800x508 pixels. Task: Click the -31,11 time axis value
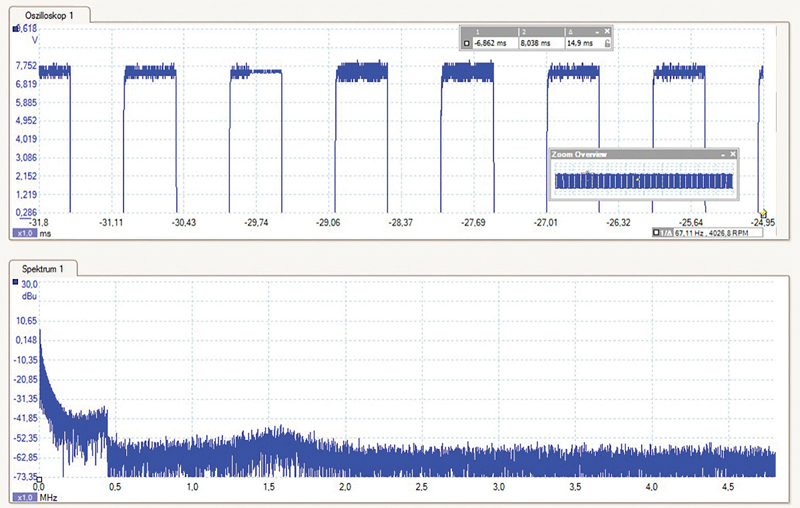pyautogui.click(x=111, y=222)
